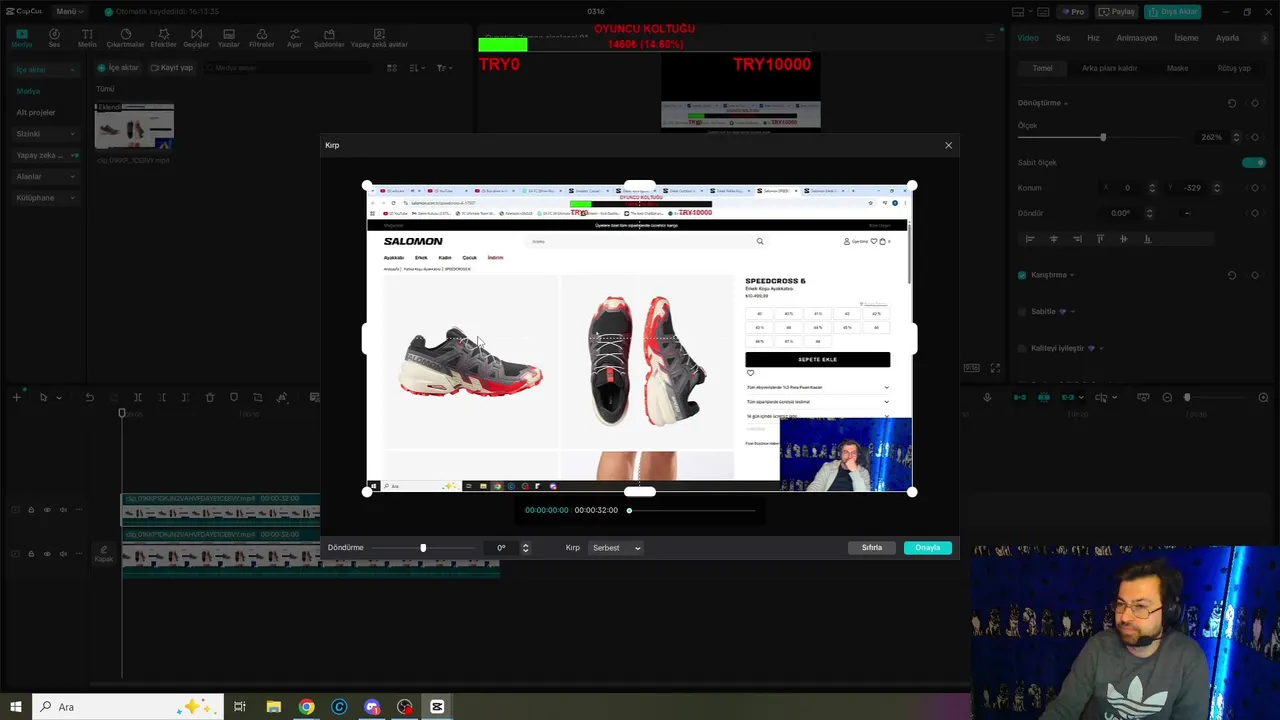Open the Yazılar captions tab
Screen dimensions: 1280x720
point(229,38)
